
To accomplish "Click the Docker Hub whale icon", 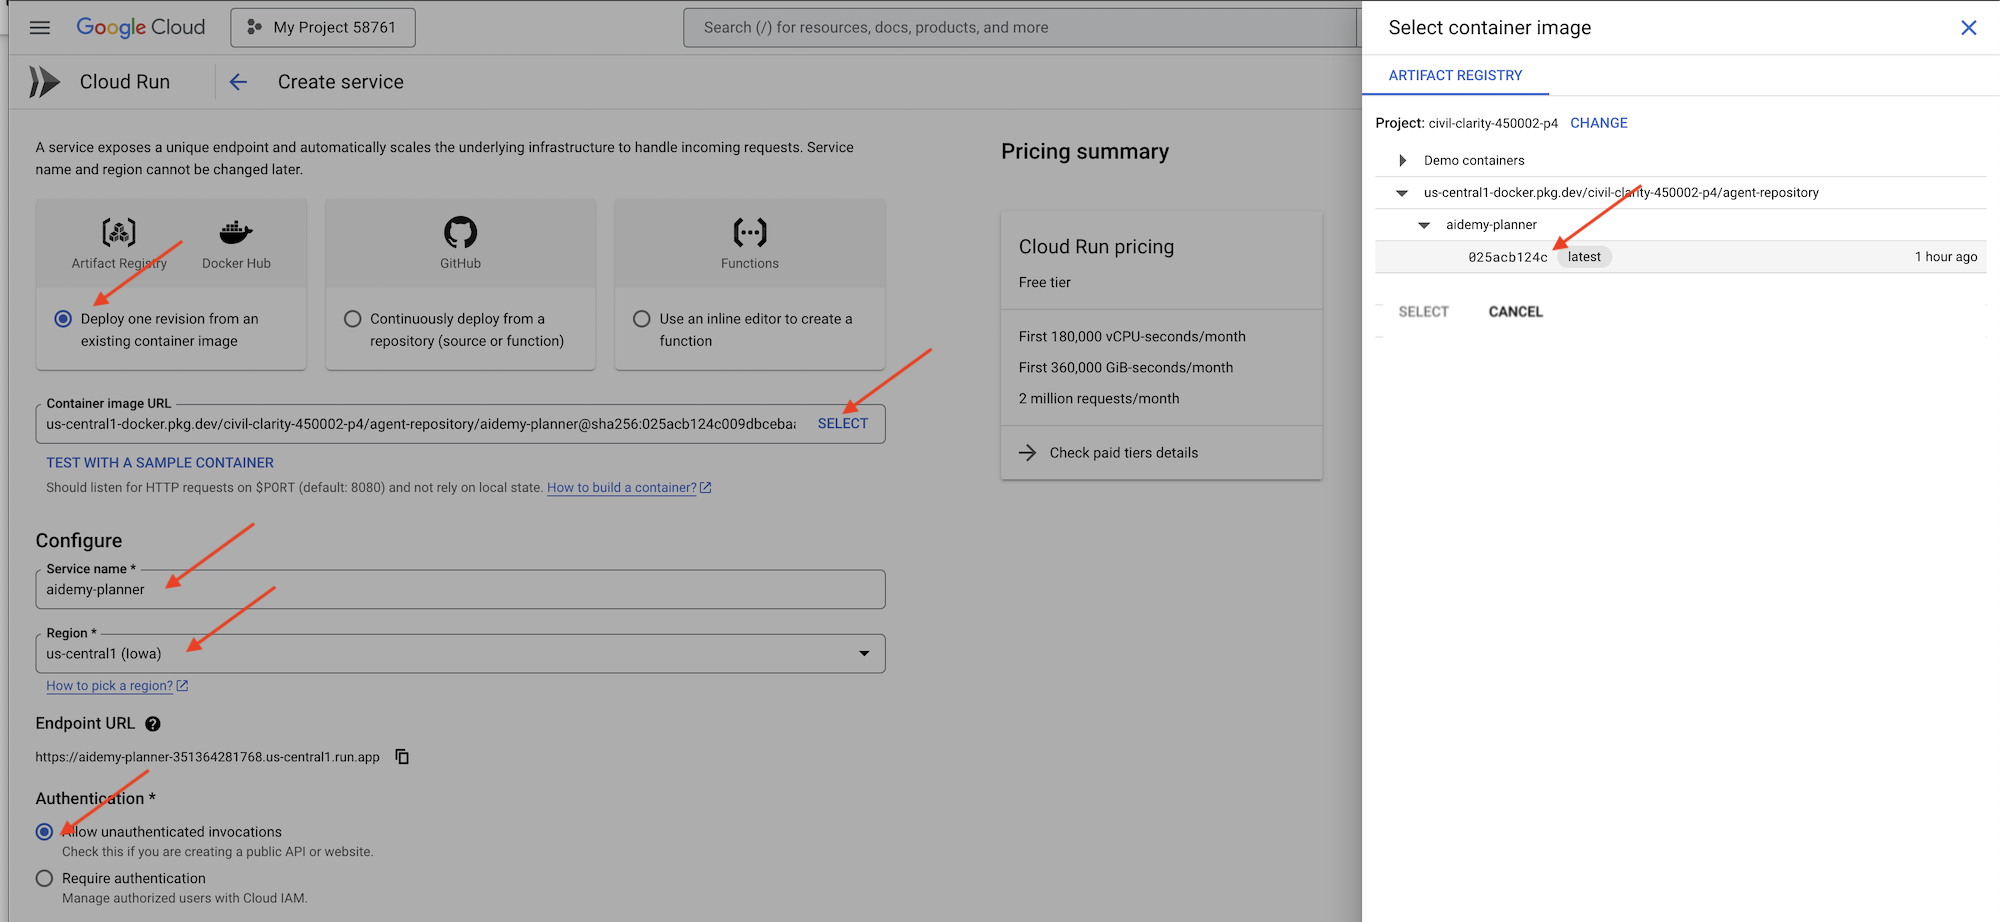I will pos(236,233).
